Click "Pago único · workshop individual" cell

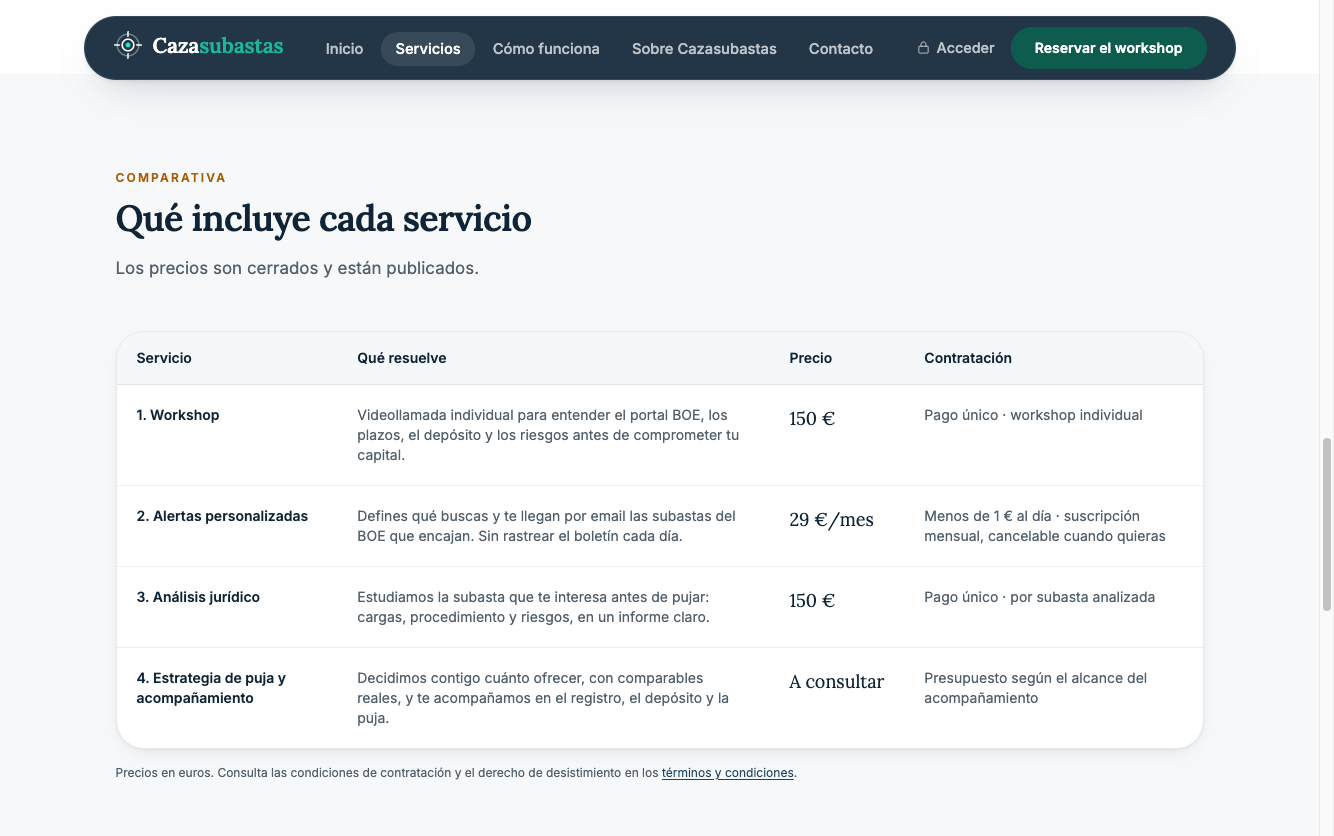(1033, 415)
